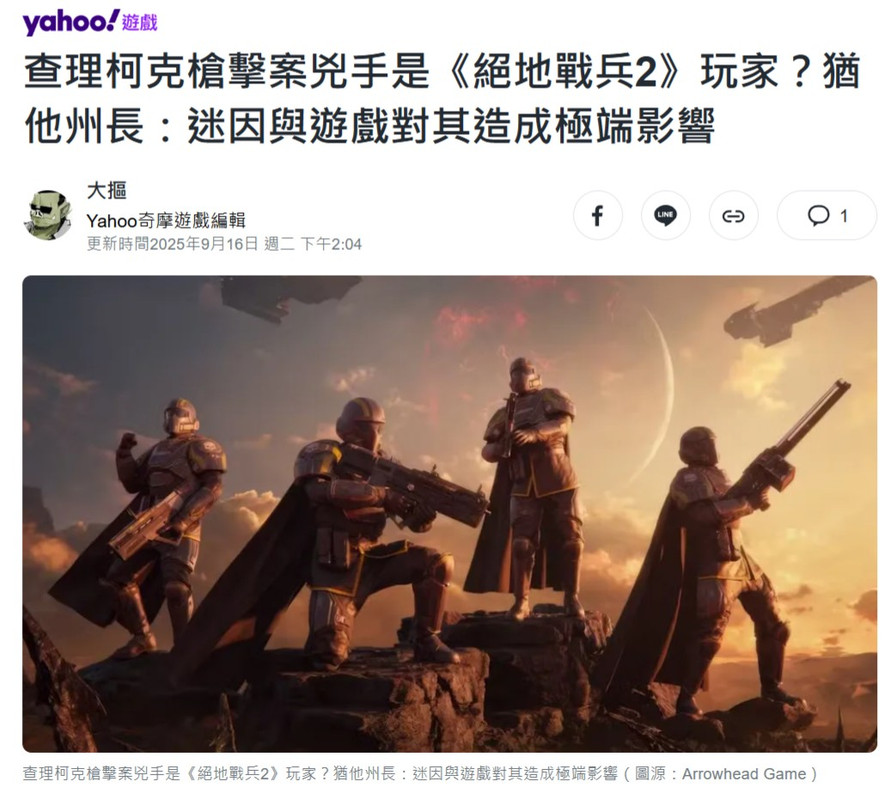Open the 遊戲 section link
The height and width of the screenshot is (800, 890).
coord(140,23)
